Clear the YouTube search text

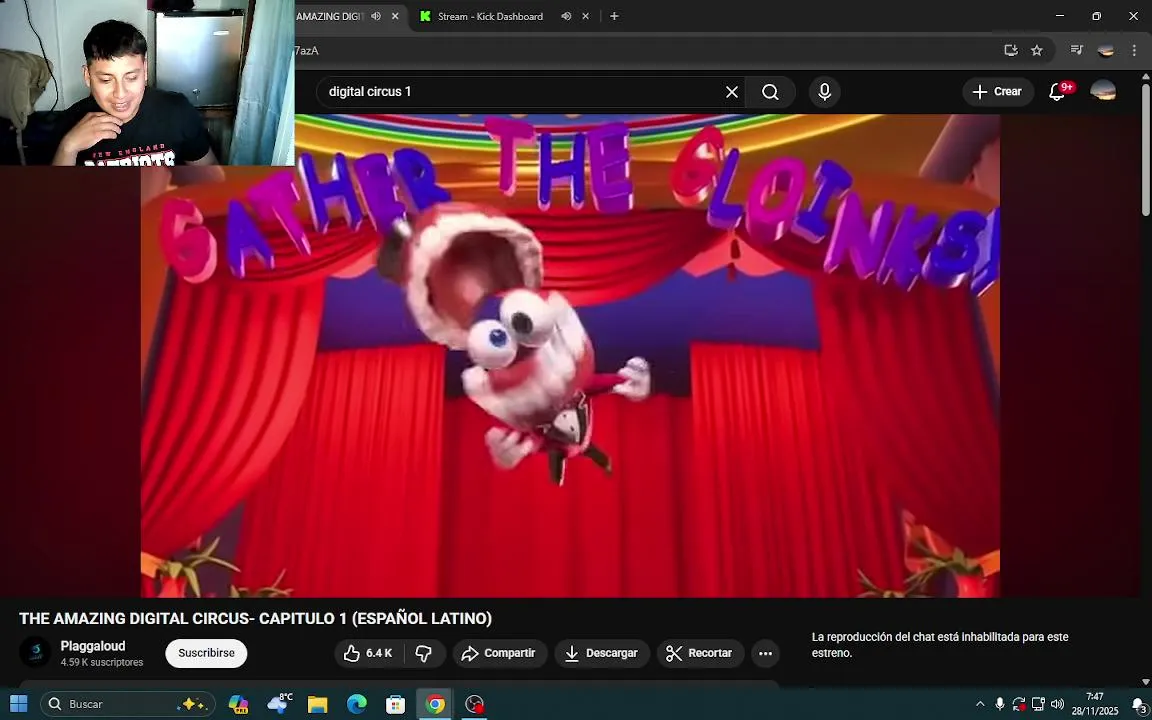[732, 92]
